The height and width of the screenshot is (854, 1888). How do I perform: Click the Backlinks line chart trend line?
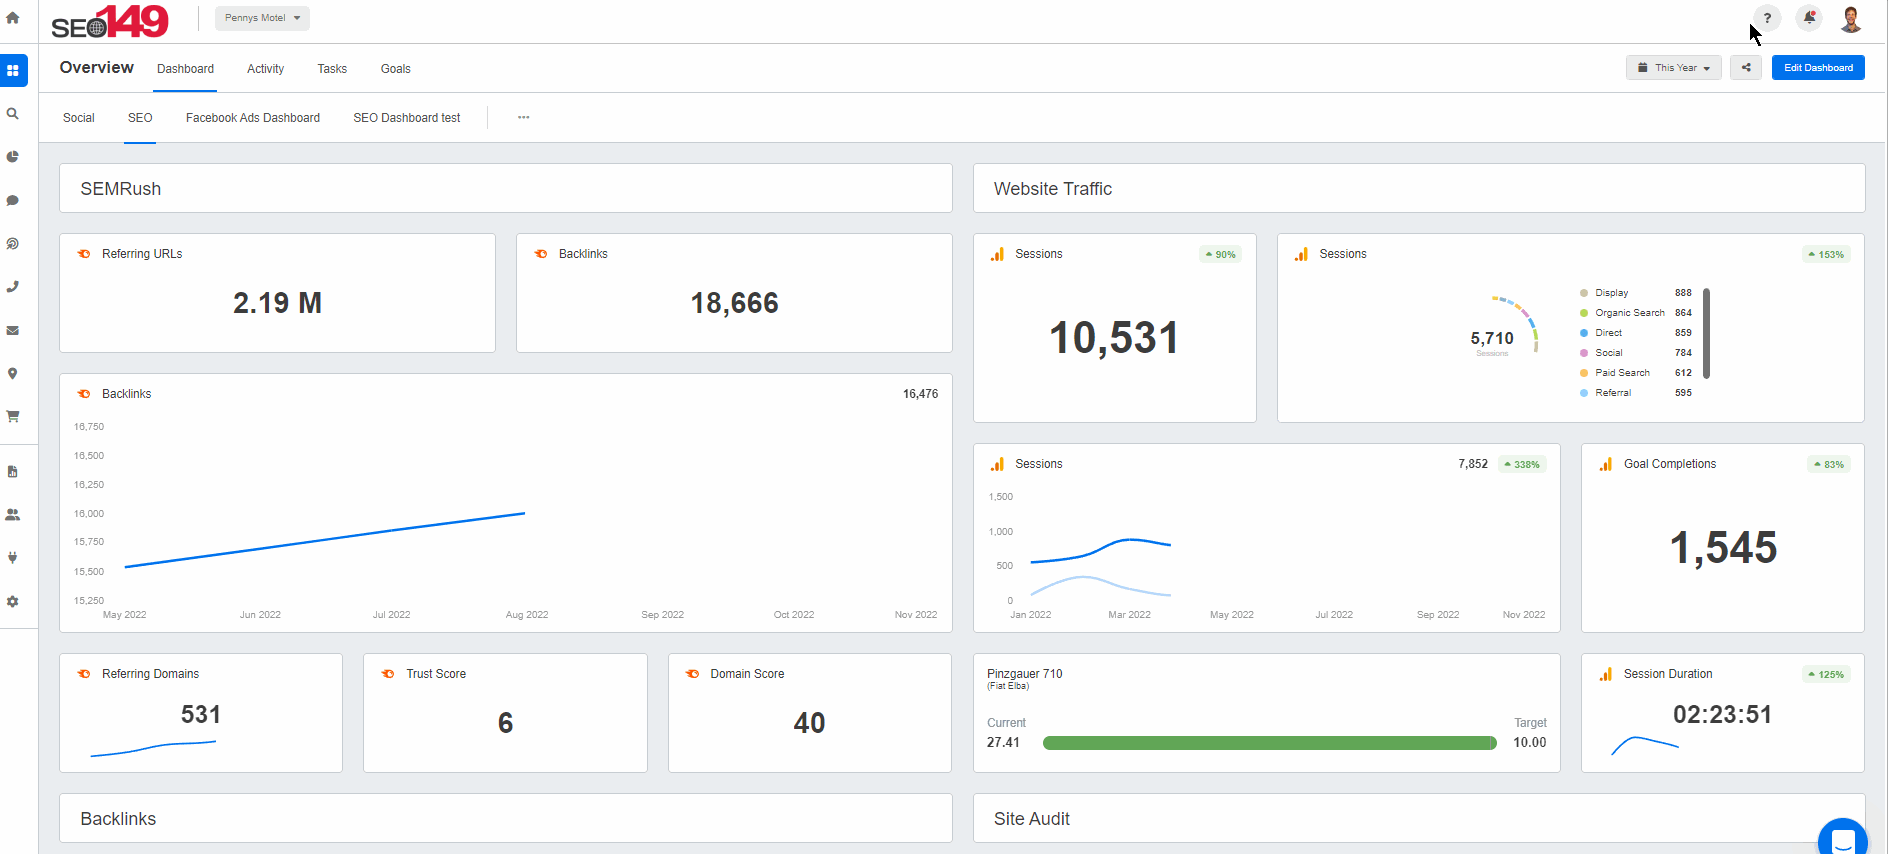[325, 540]
